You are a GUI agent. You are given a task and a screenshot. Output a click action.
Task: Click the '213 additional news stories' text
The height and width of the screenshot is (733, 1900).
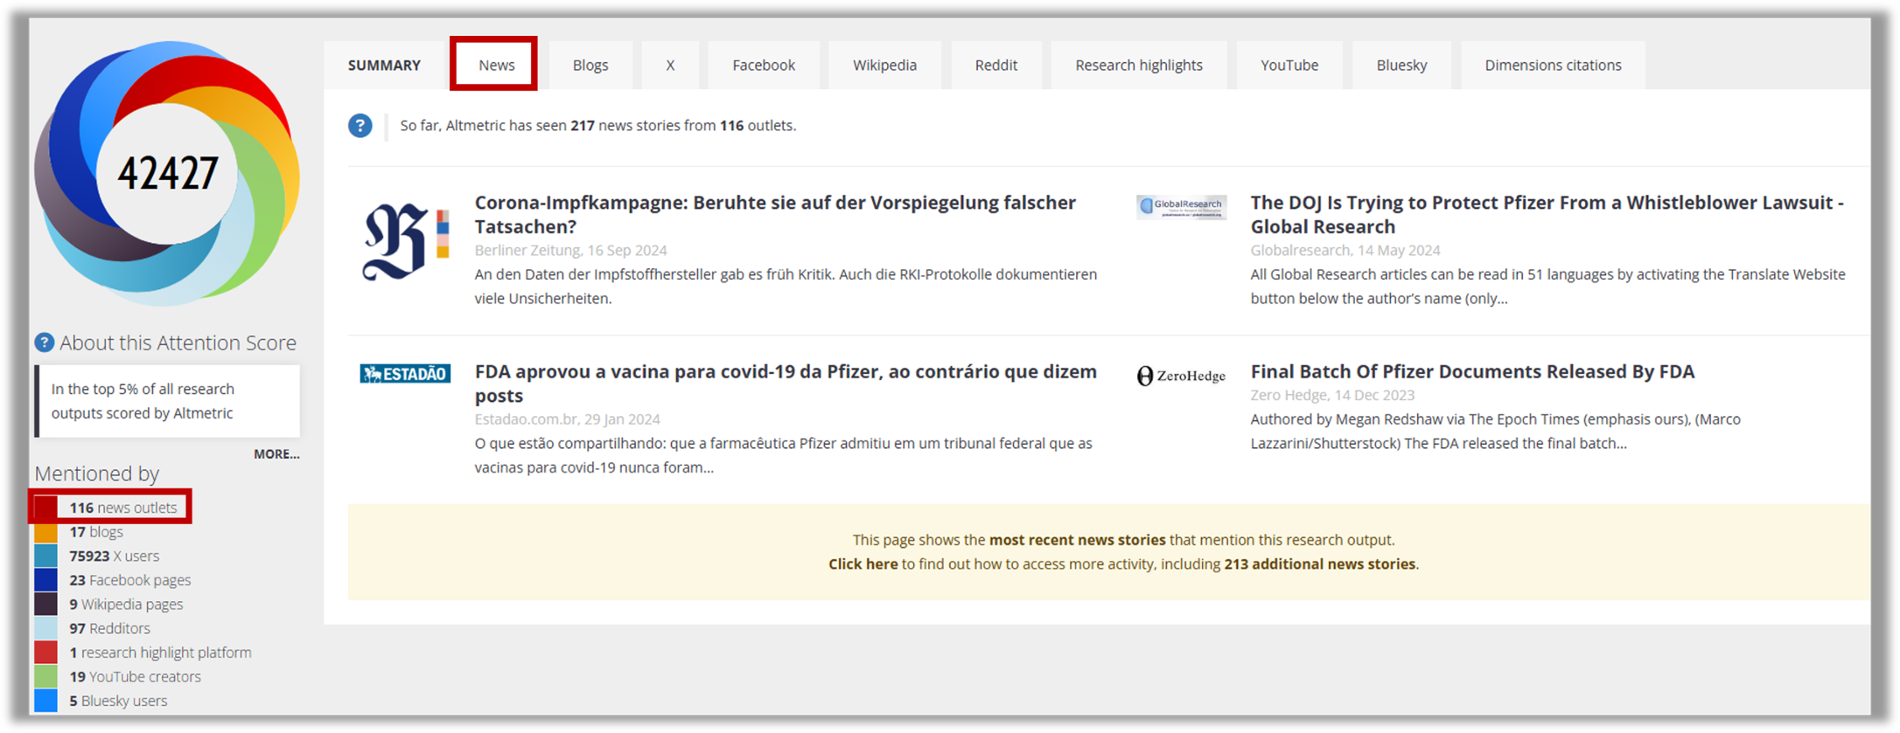click(1320, 564)
